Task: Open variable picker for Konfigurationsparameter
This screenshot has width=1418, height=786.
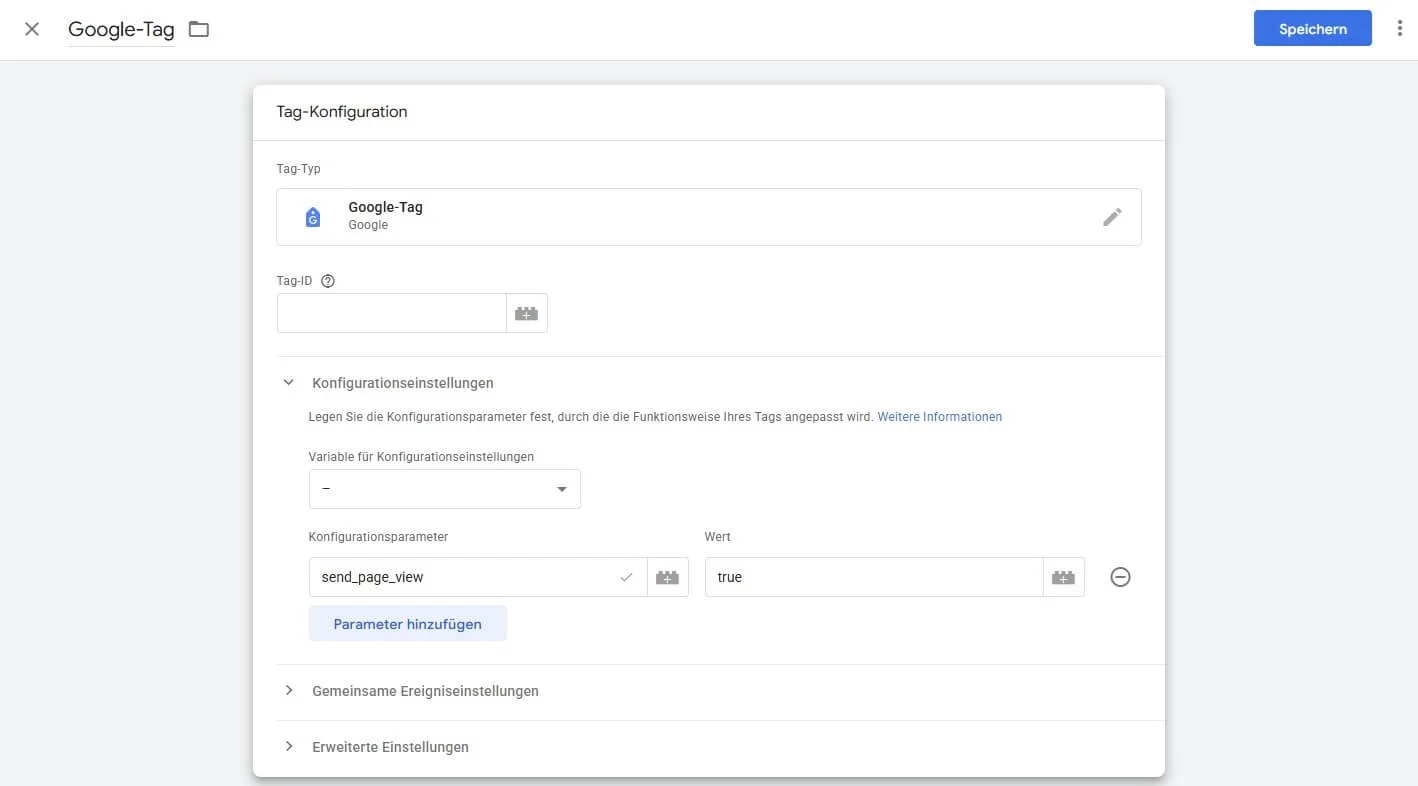Action: pos(667,576)
